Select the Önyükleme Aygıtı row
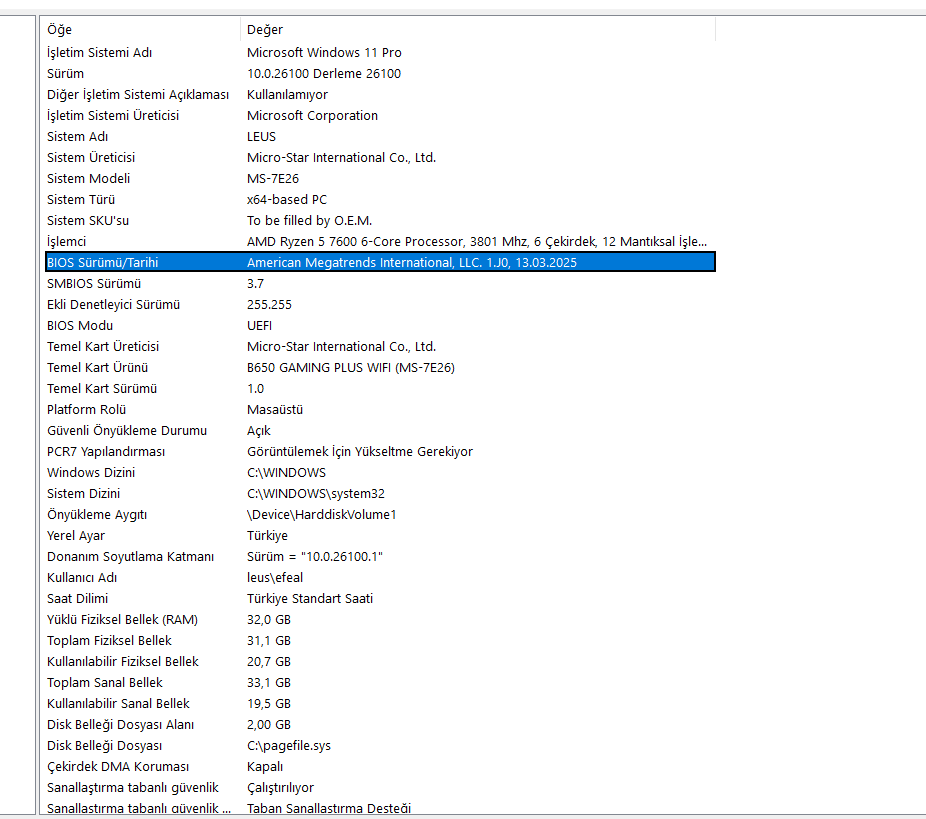926x819 pixels. tap(380, 514)
